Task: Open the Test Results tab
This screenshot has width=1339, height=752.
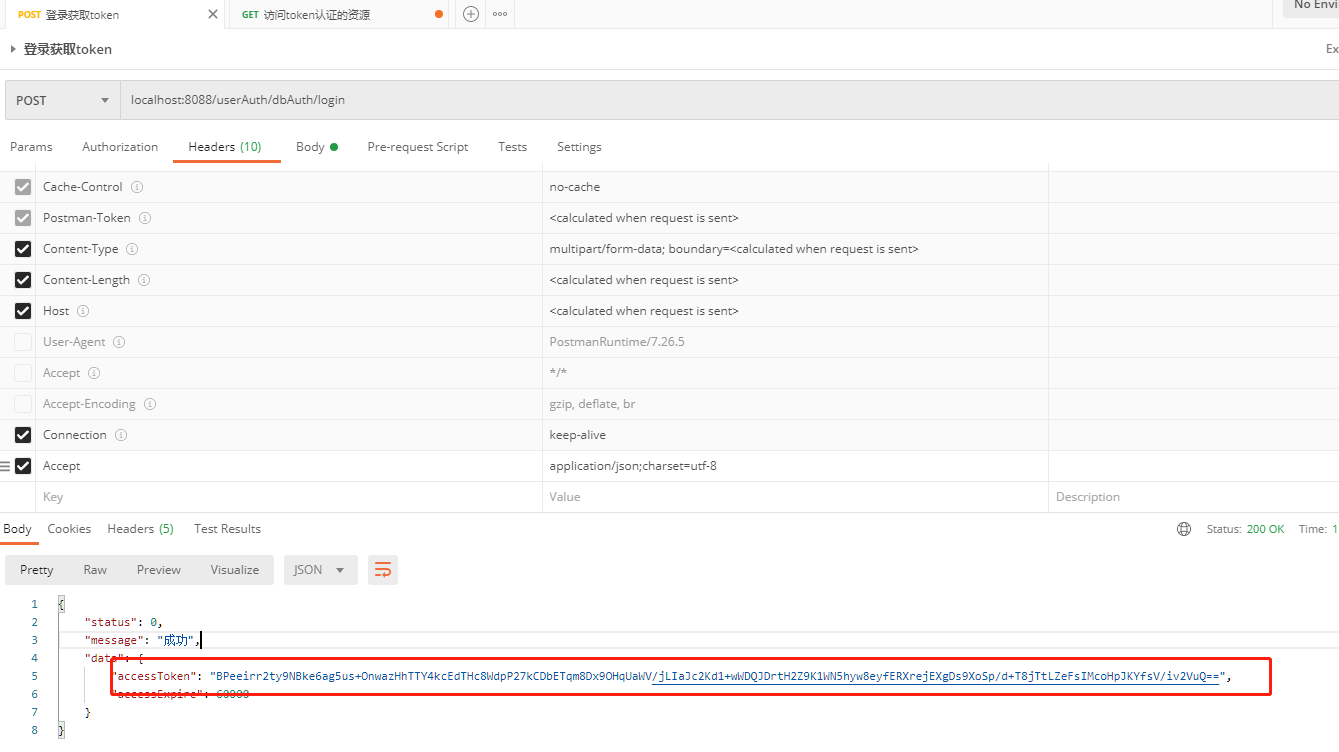Action: click(x=227, y=529)
